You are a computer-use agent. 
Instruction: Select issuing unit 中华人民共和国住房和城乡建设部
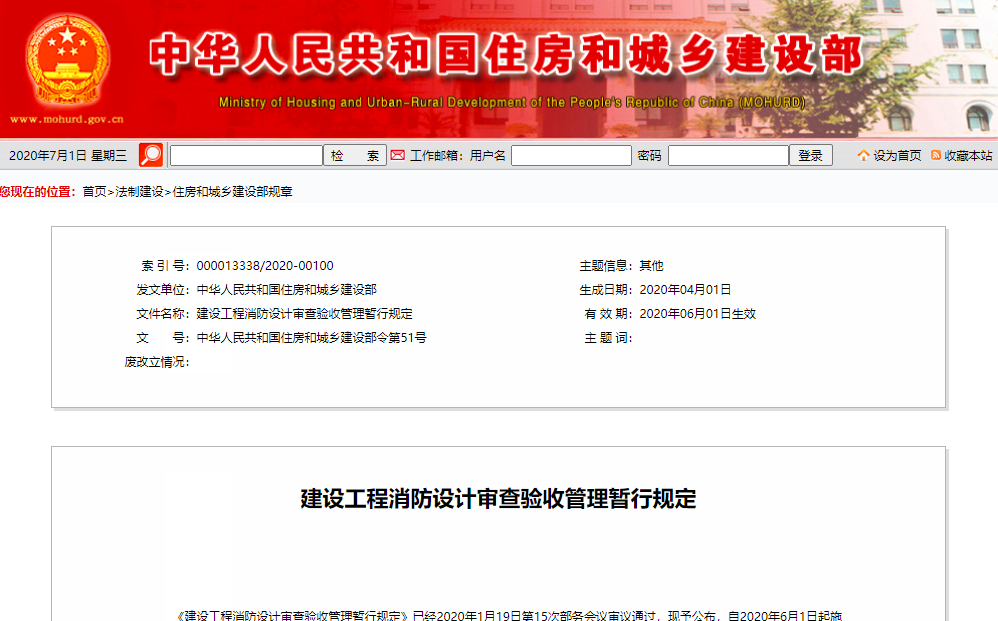[286, 290]
